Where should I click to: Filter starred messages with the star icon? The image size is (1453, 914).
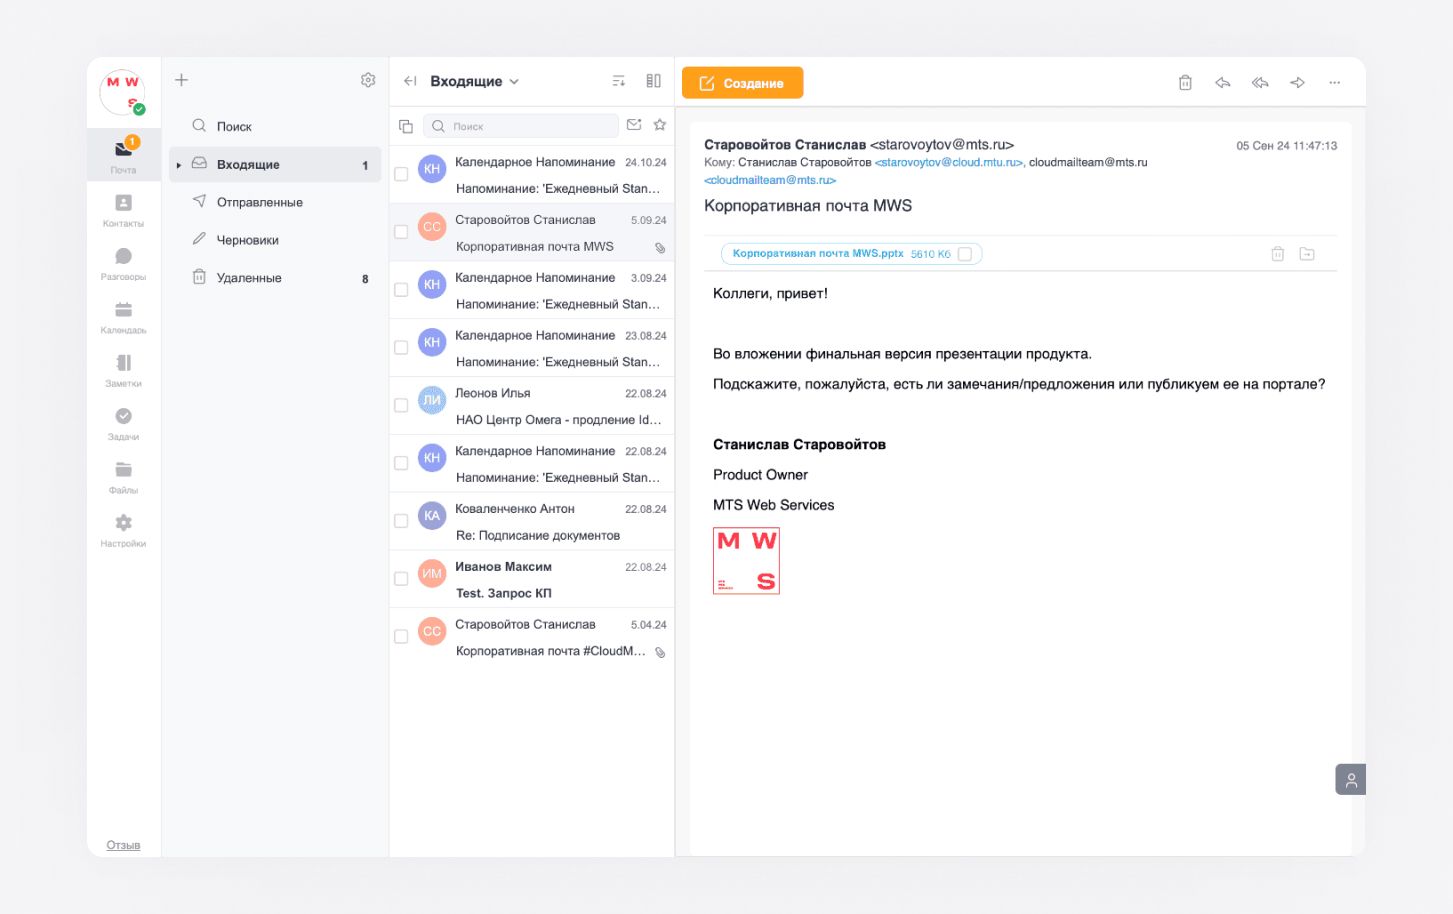pos(660,125)
